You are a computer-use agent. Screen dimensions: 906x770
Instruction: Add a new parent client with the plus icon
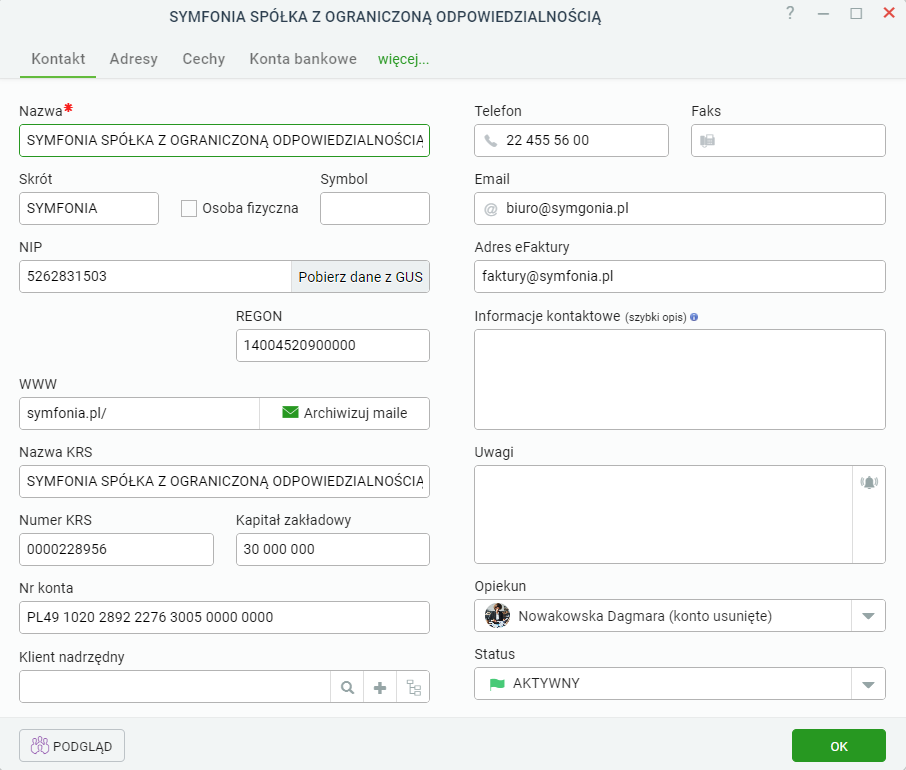(x=380, y=687)
